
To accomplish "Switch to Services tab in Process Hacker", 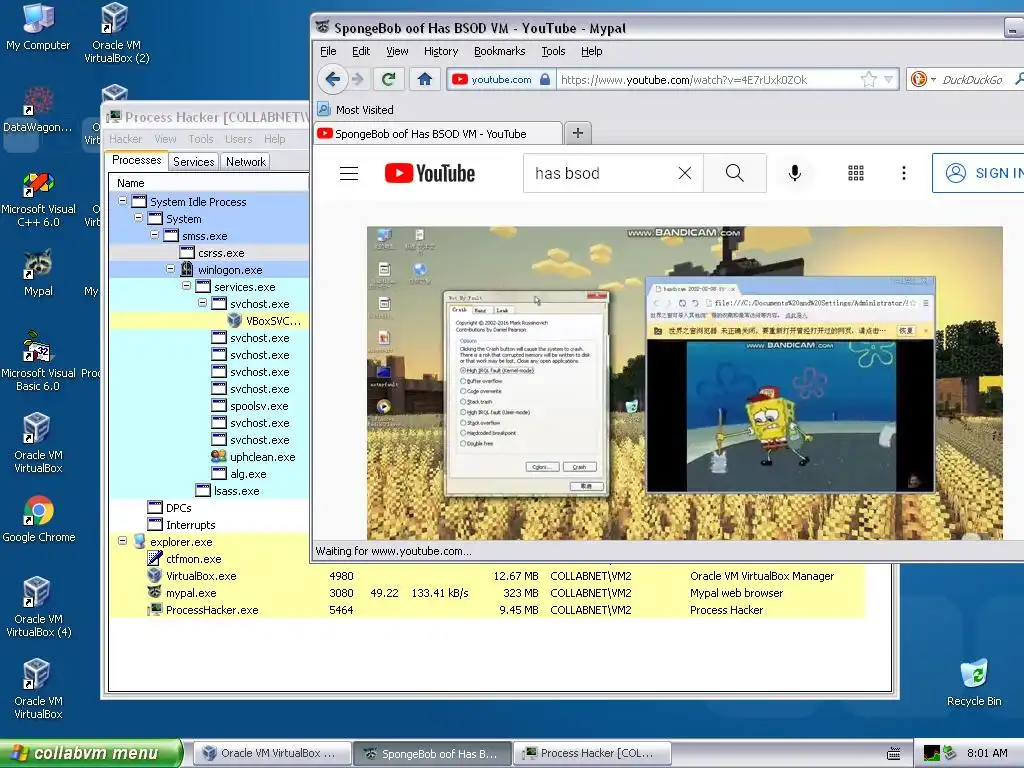I will (x=193, y=161).
